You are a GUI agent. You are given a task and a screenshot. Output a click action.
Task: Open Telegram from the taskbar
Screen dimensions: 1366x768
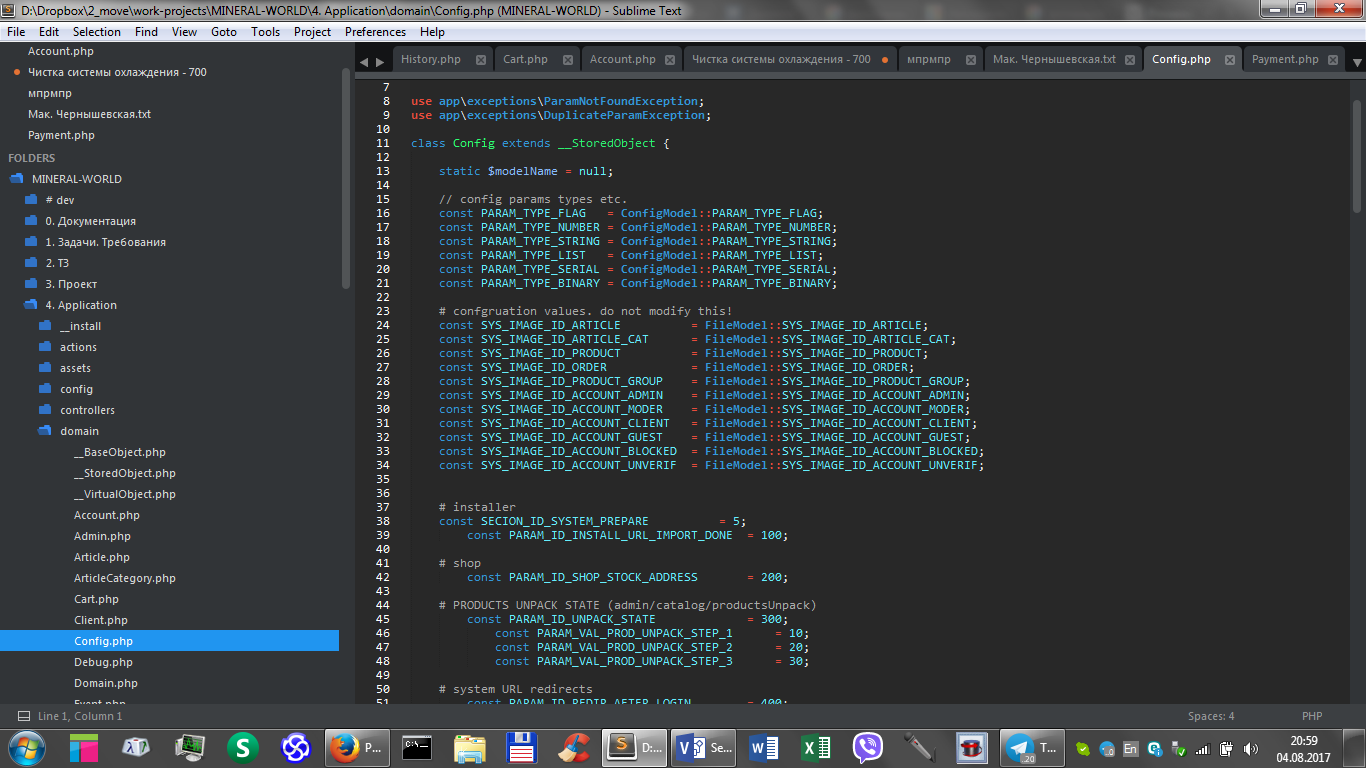(1020, 747)
